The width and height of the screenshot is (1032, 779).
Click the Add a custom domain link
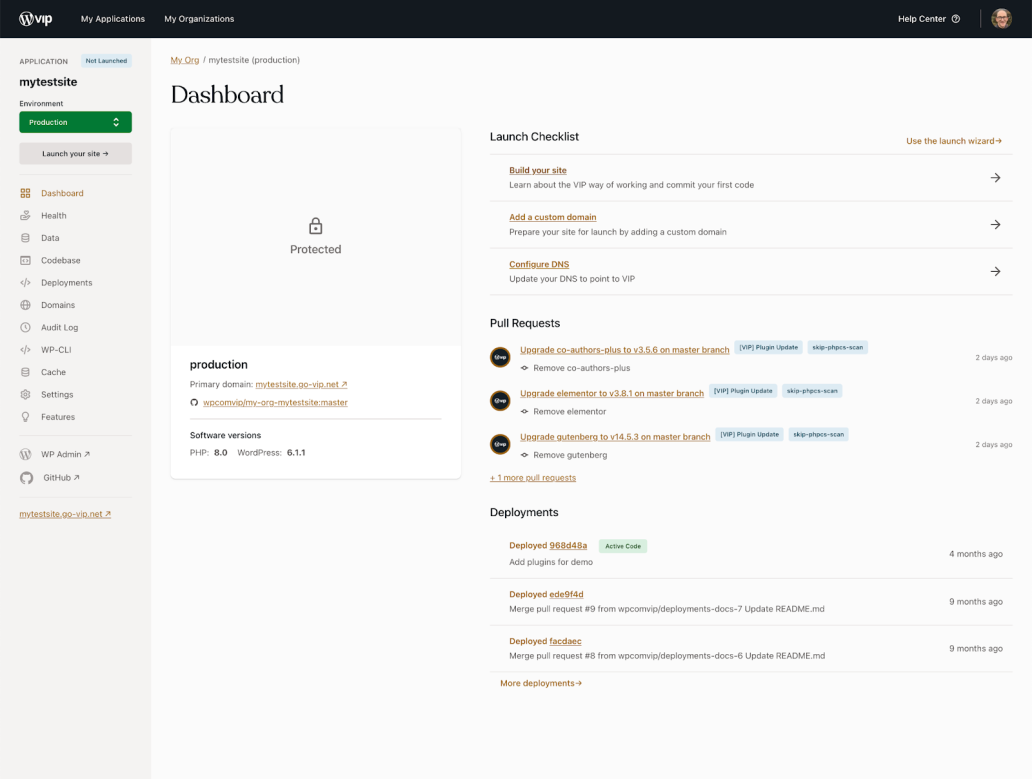[x=552, y=216]
